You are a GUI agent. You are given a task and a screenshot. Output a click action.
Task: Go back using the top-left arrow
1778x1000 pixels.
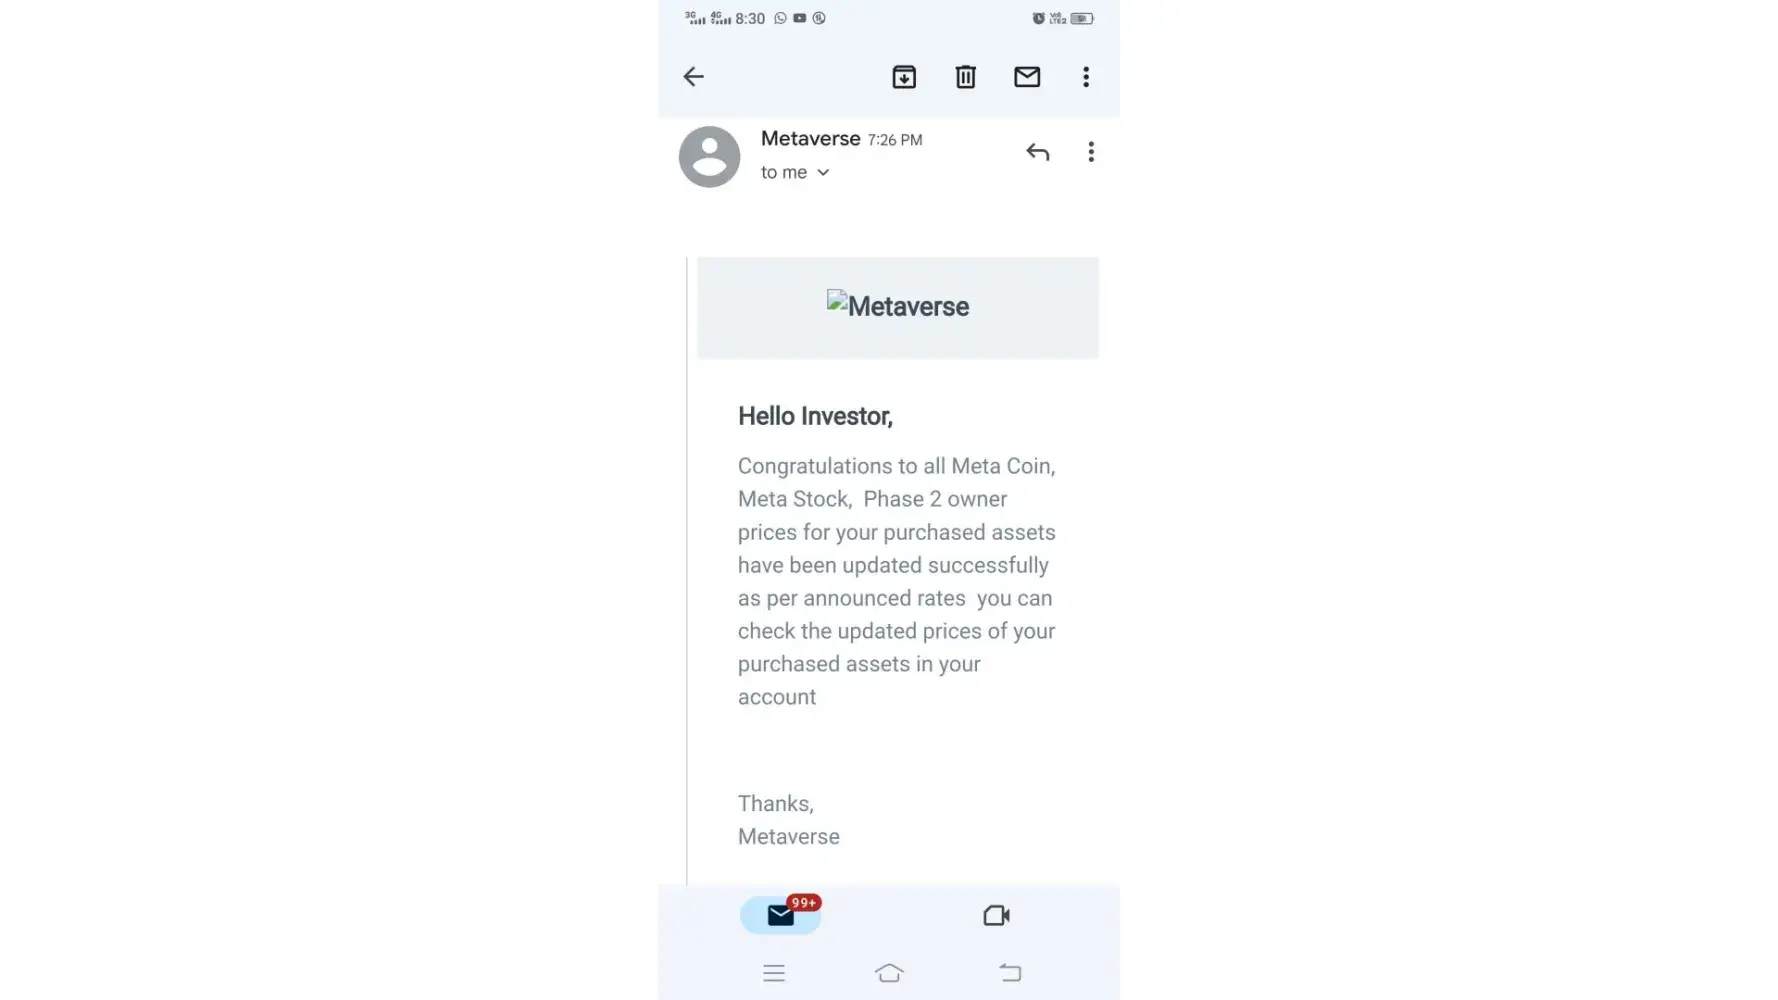click(693, 77)
